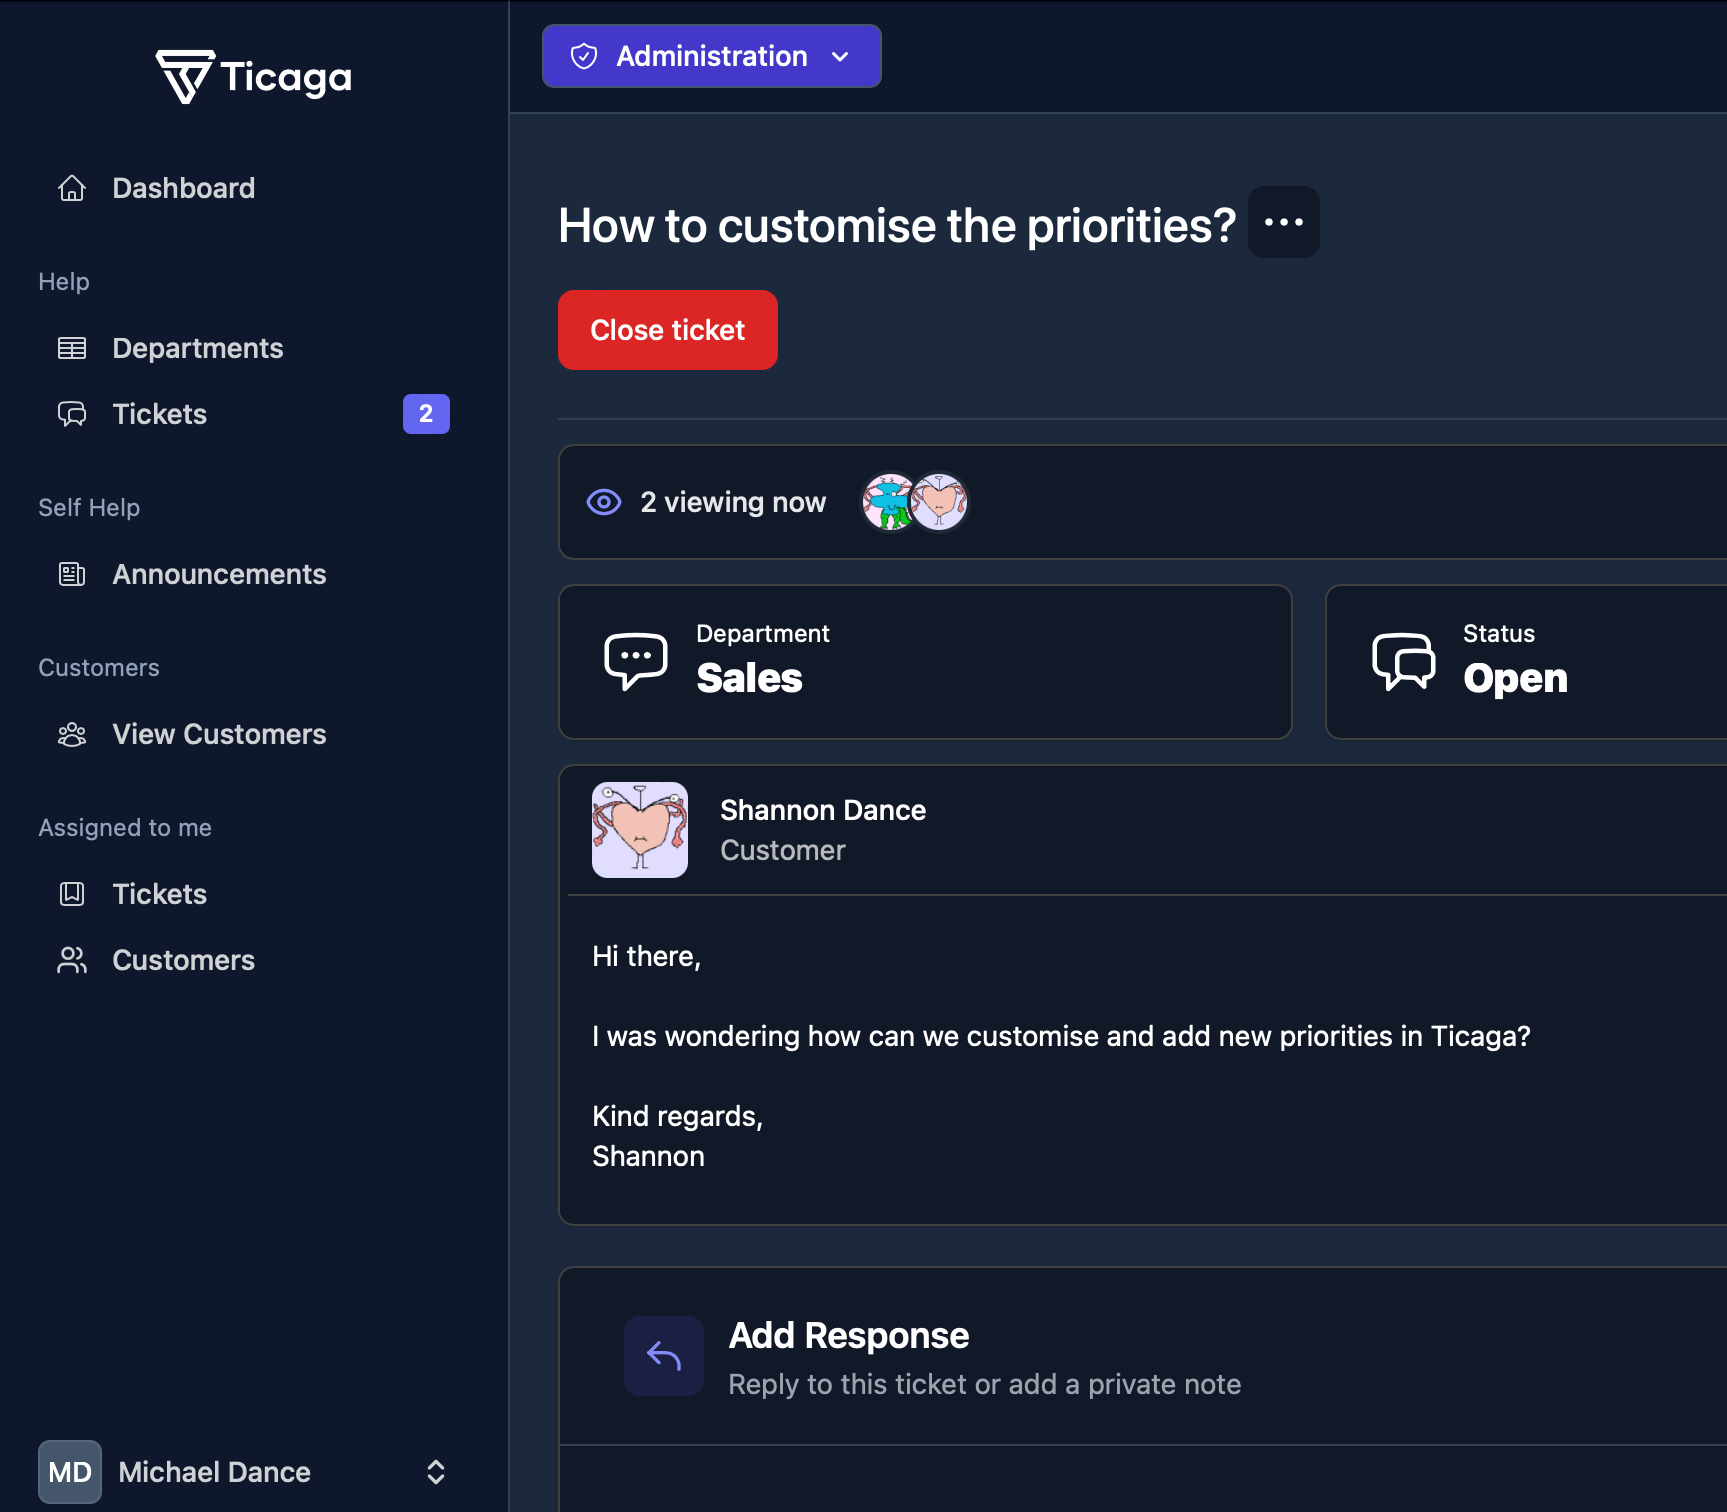Click the View Customers group icon
Screen dimensions: 1727x1512
coord(72,734)
